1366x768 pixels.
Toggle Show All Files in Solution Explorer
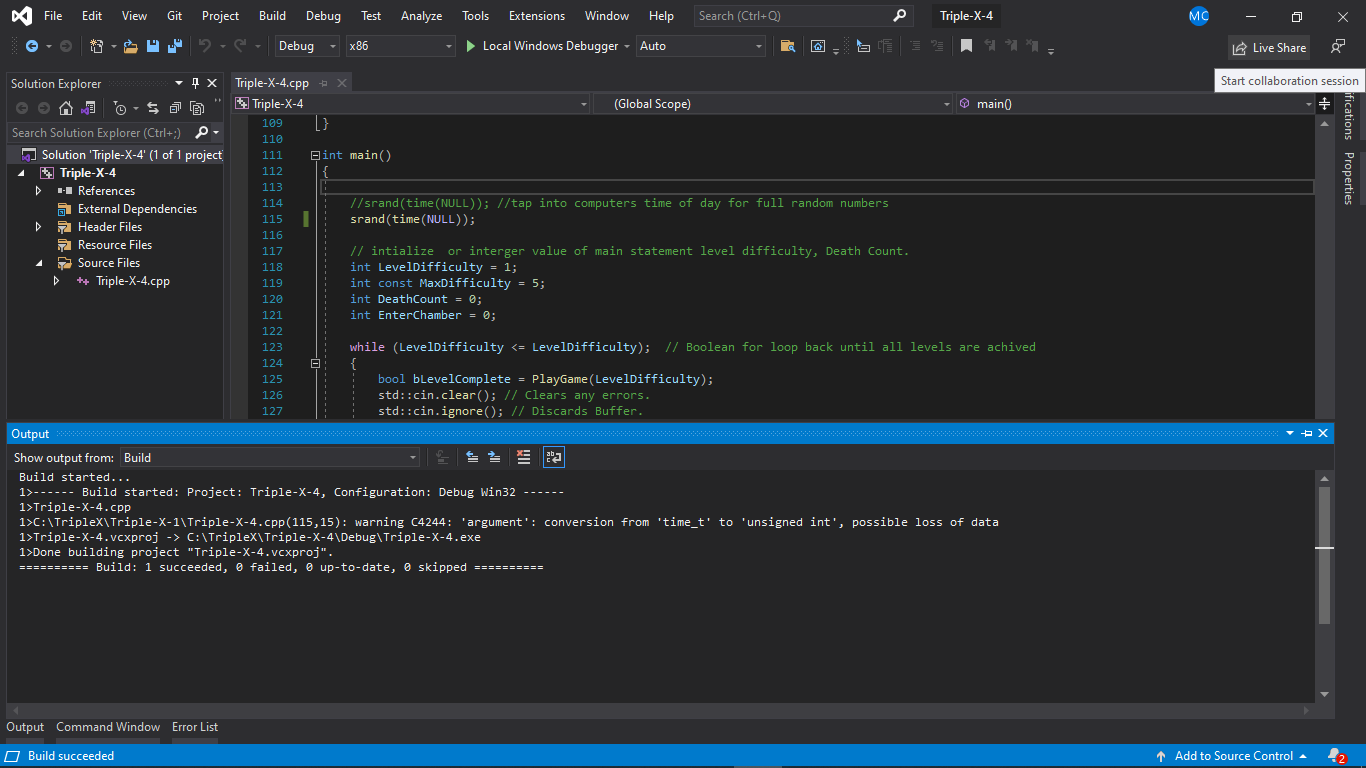pyautogui.click(x=195, y=108)
